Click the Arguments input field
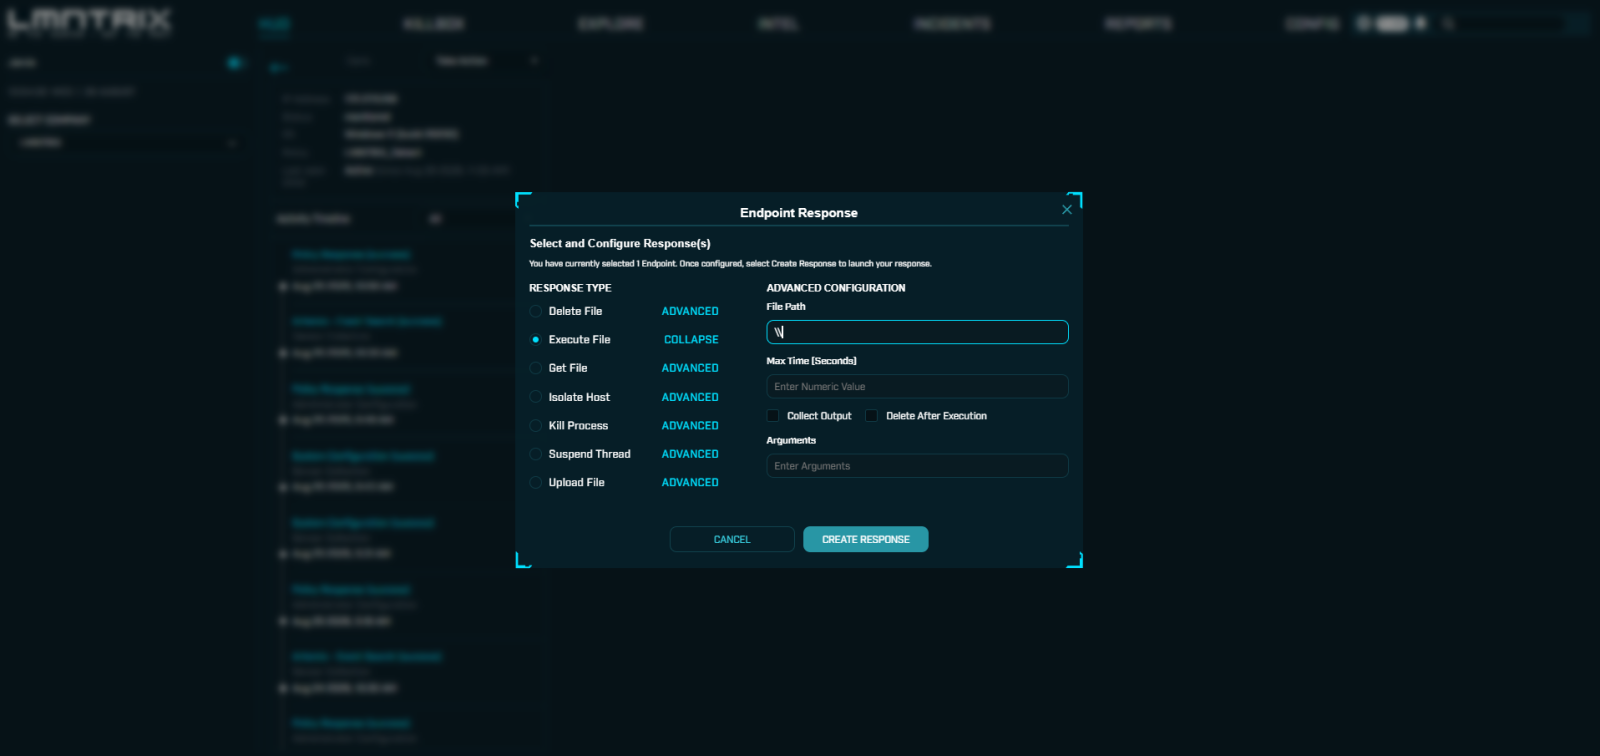The height and width of the screenshot is (756, 1600). tap(917, 466)
